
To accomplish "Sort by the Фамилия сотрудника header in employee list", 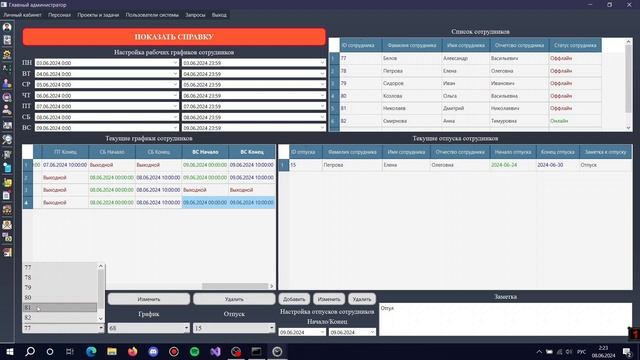I will [411, 45].
